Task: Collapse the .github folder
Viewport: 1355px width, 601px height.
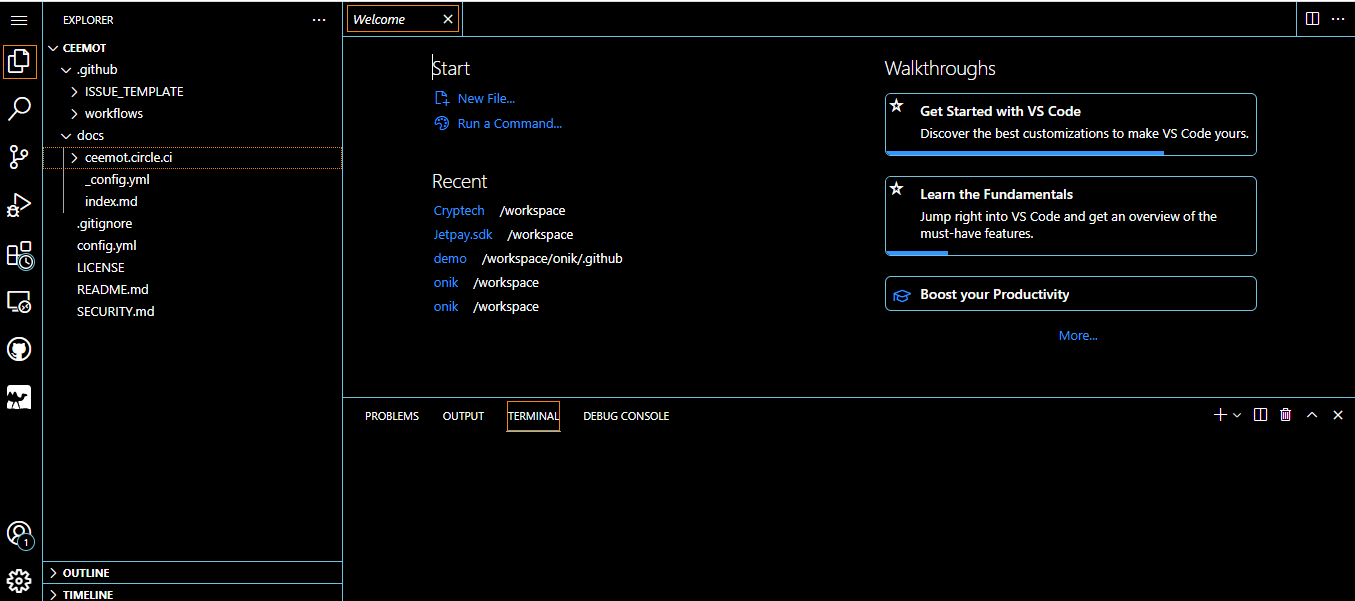Action: [x=67, y=70]
